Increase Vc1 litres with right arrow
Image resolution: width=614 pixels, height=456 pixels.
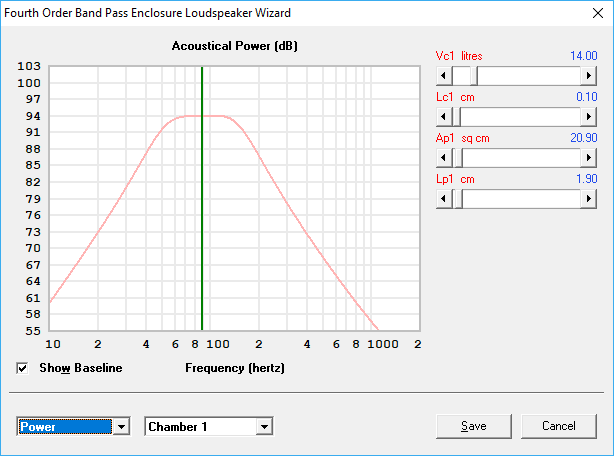tap(588, 76)
